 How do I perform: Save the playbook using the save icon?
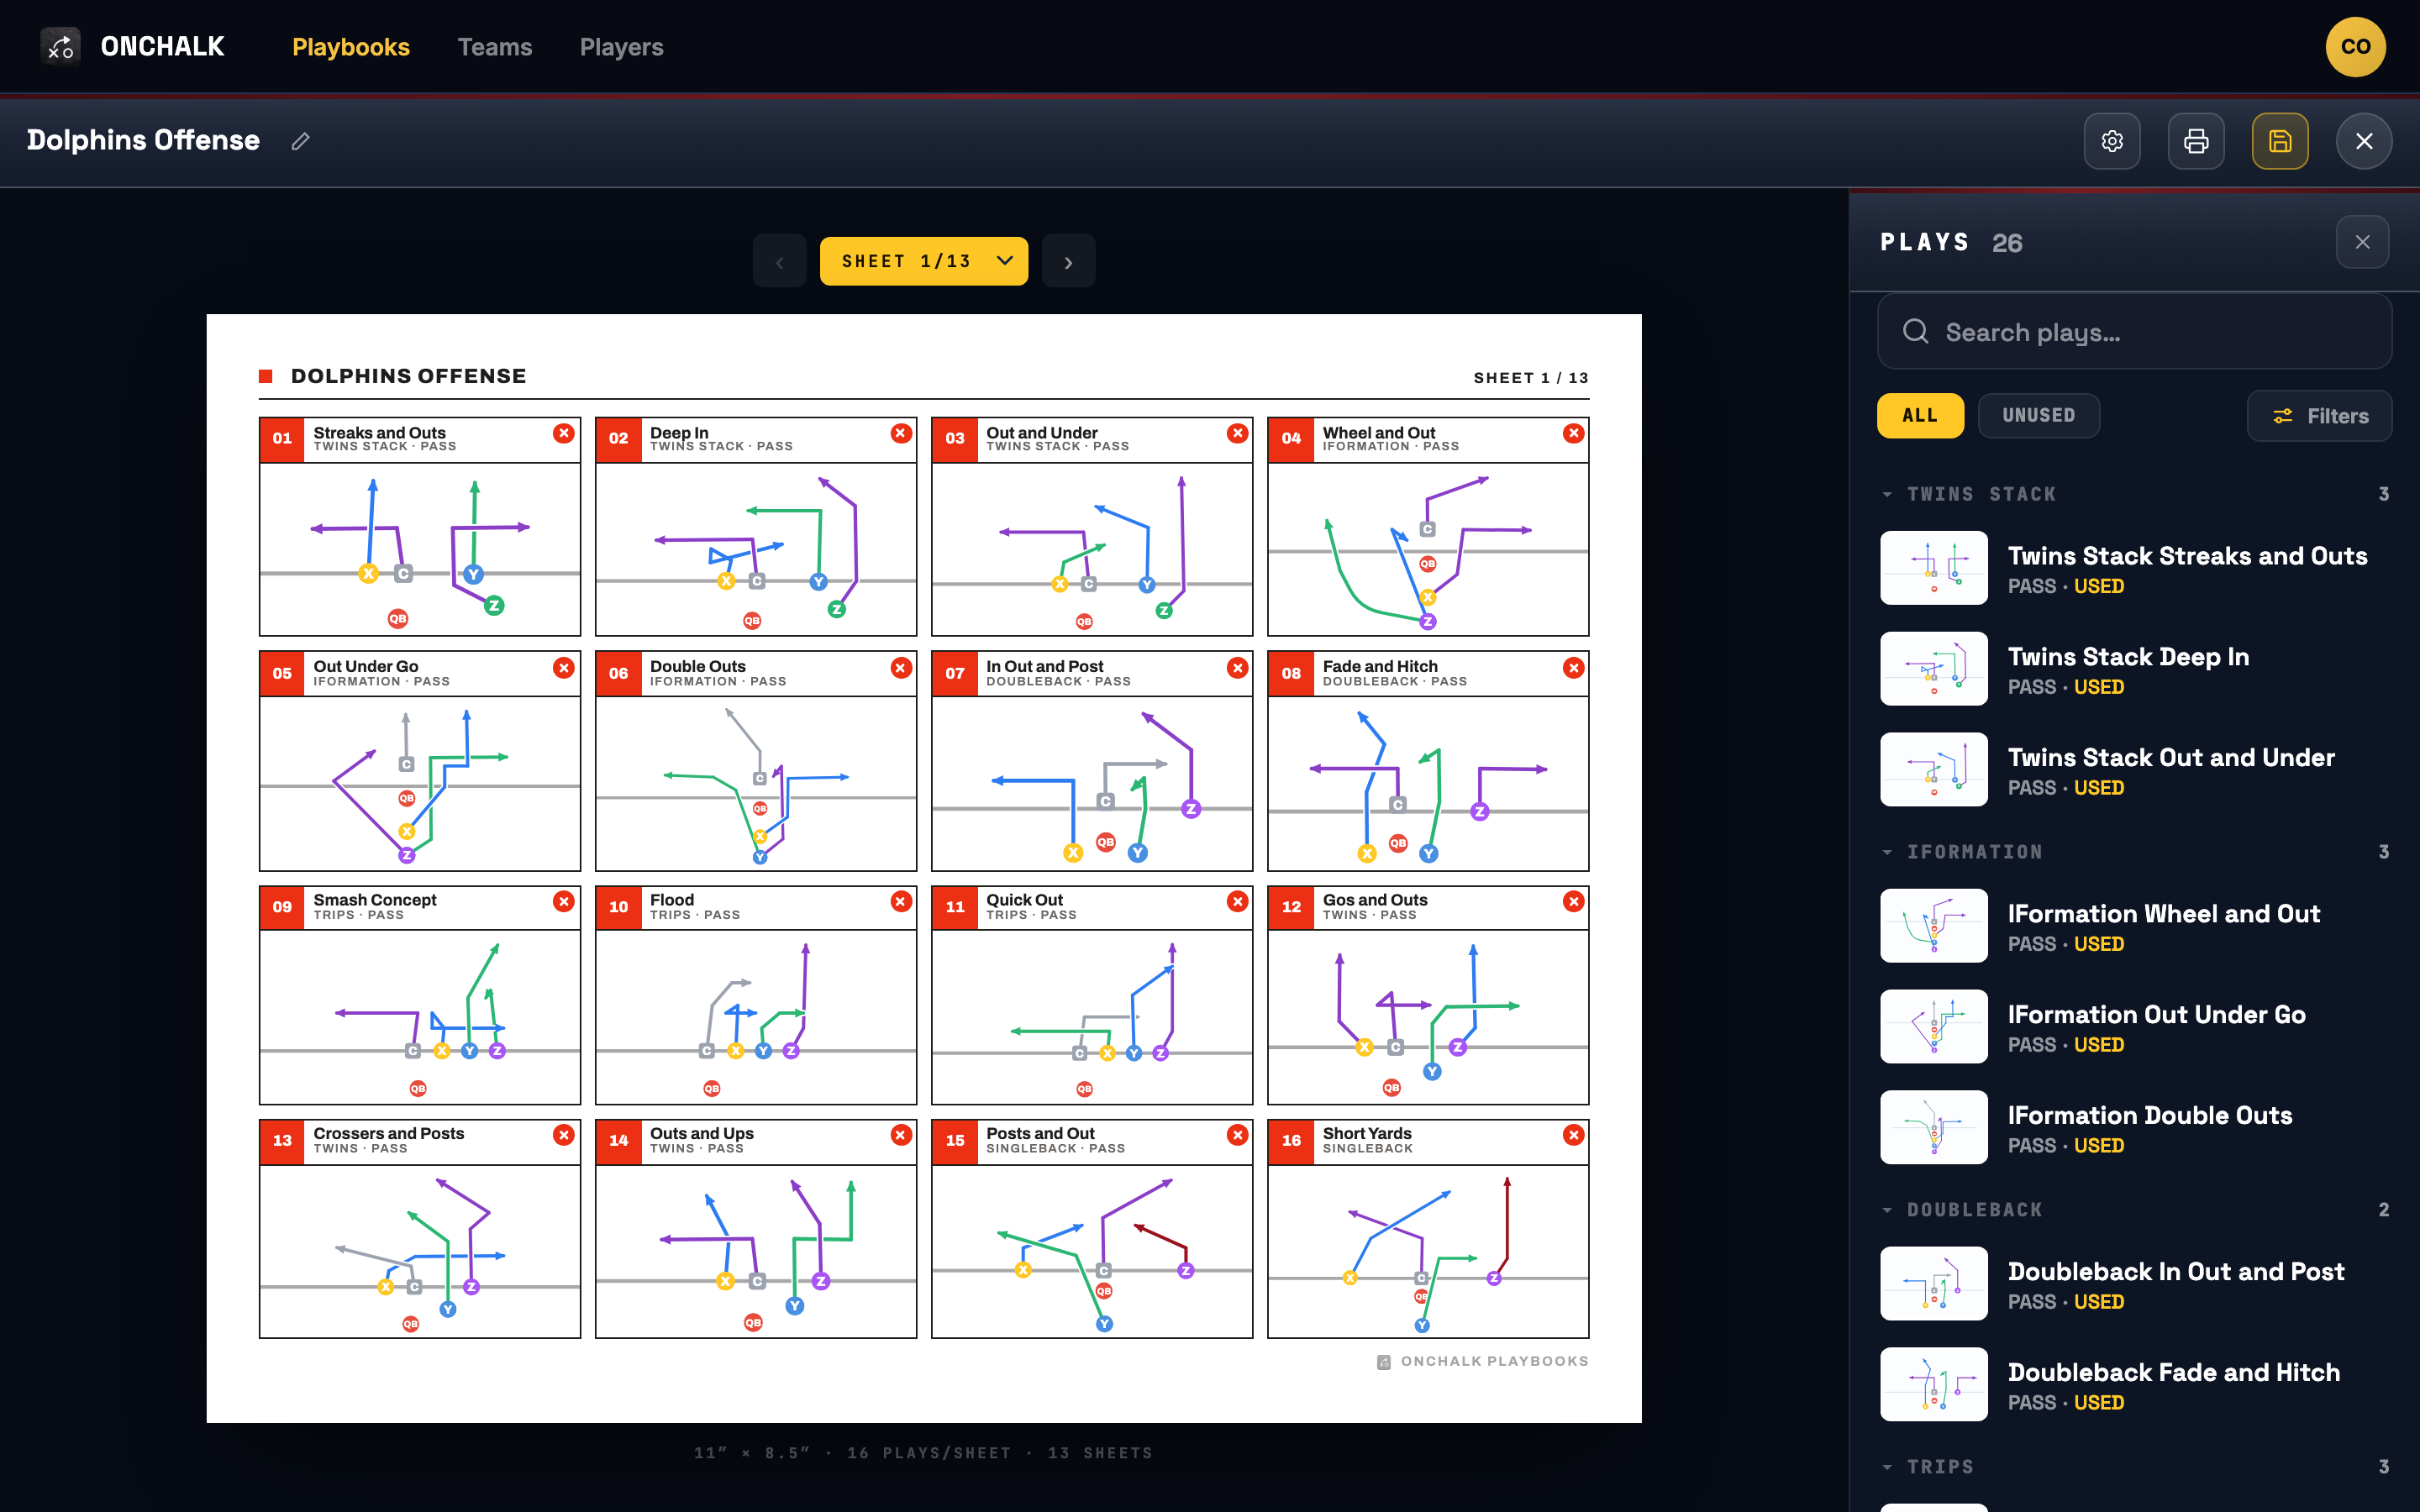(2280, 141)
